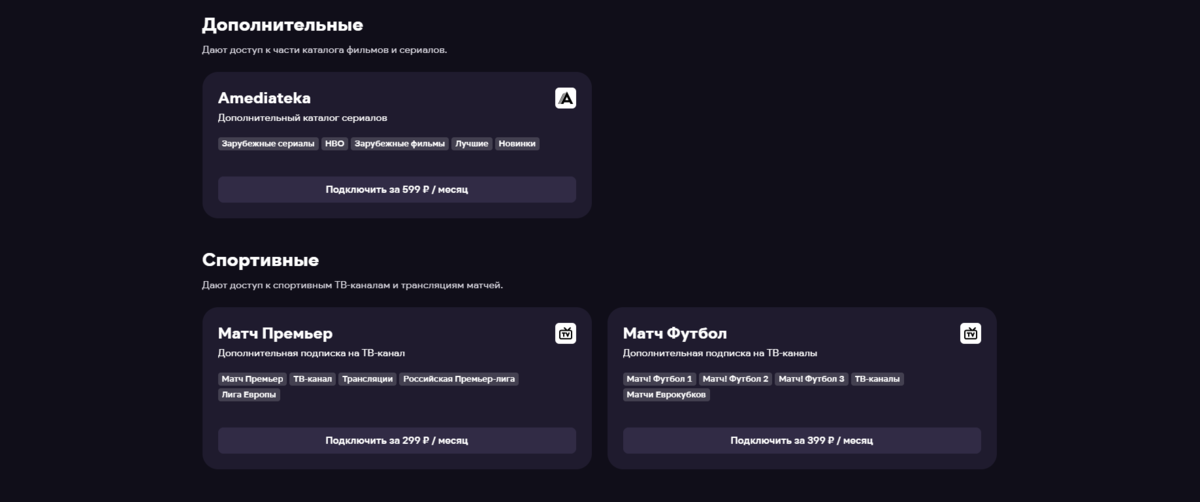
Task: Open the Матч Премьер card title
Action: (x=275, y=333)
